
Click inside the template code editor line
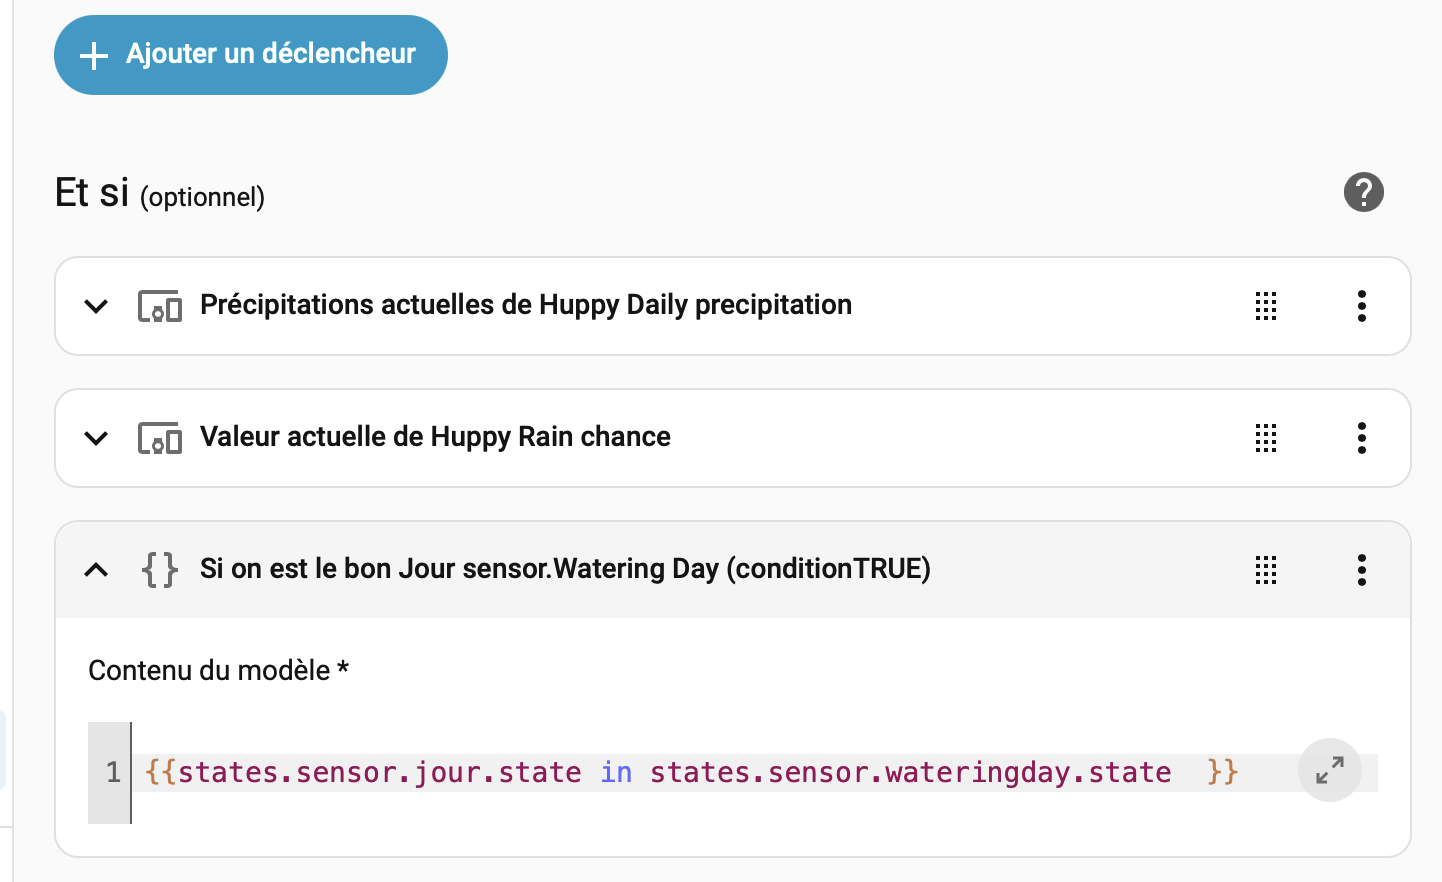click(700, 773)
